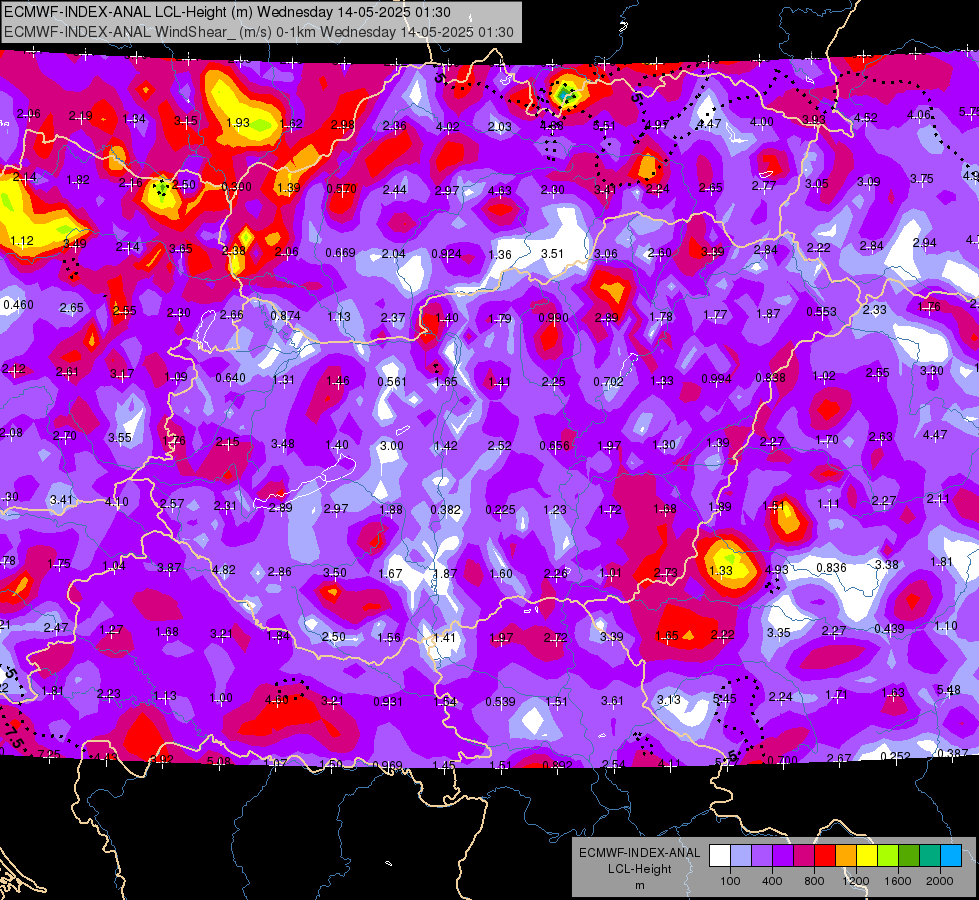Click the light periwinkle legend swatch
This screenshot has width=979, height=900.
click(x=741, y=856)
